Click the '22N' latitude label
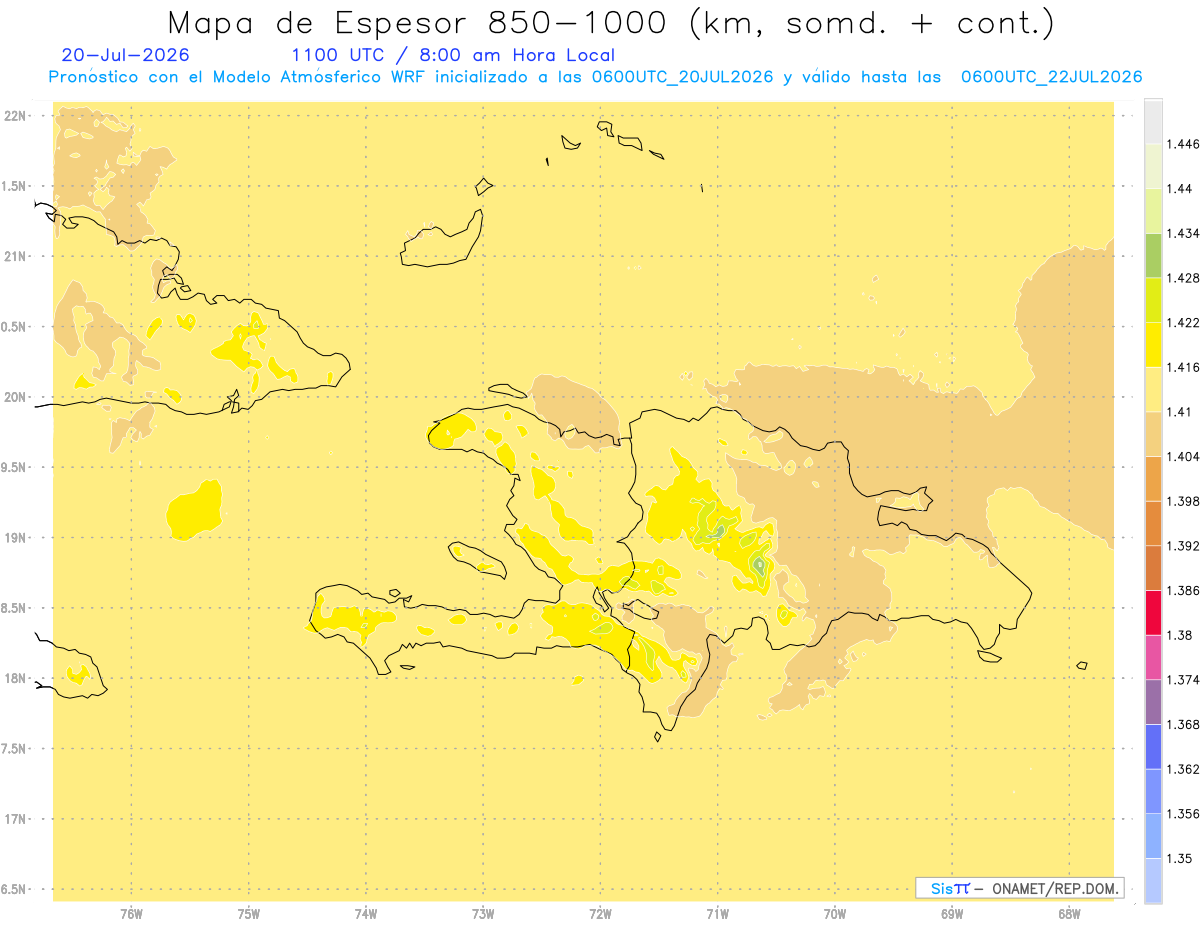Image resolution: width=1200 pixels, height=927 pixels. point(17,115)
